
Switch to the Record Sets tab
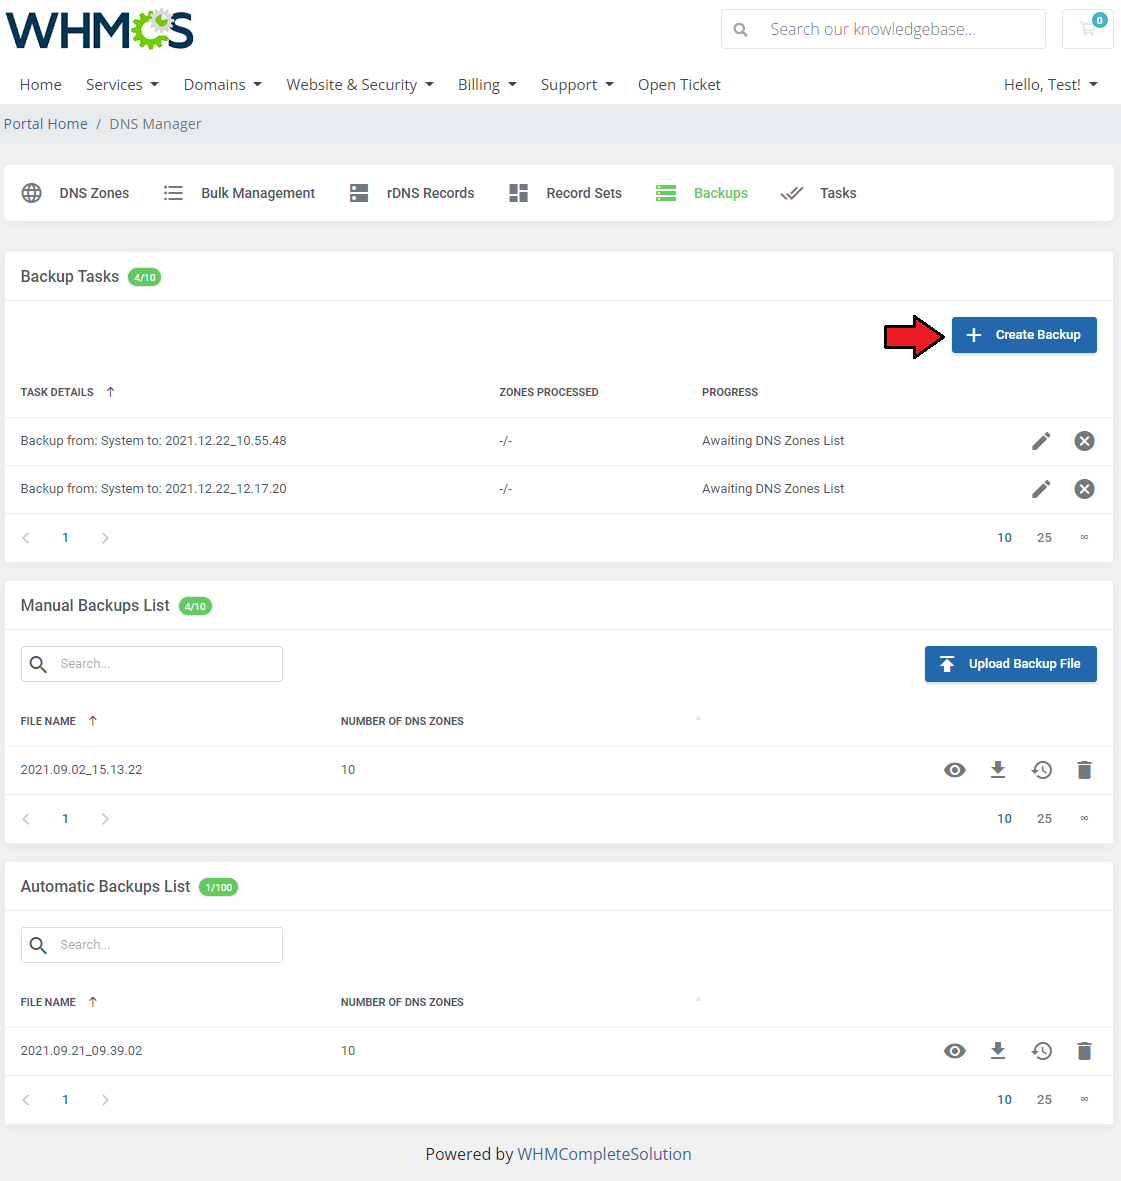point(565,193)
